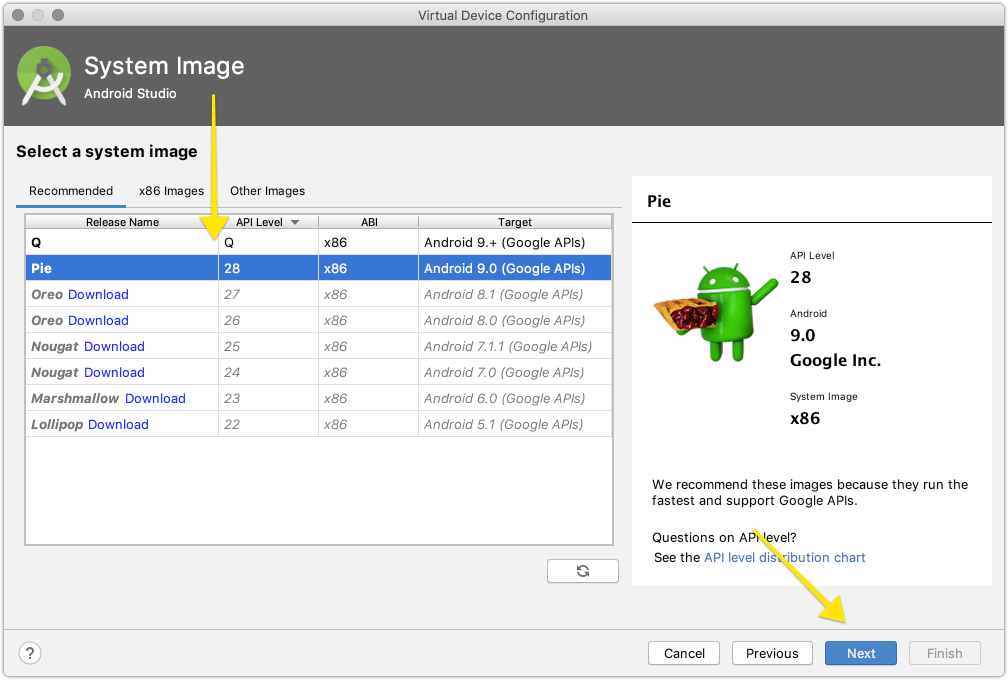
Task: Select the Q release row
Action: click(319, 242)
